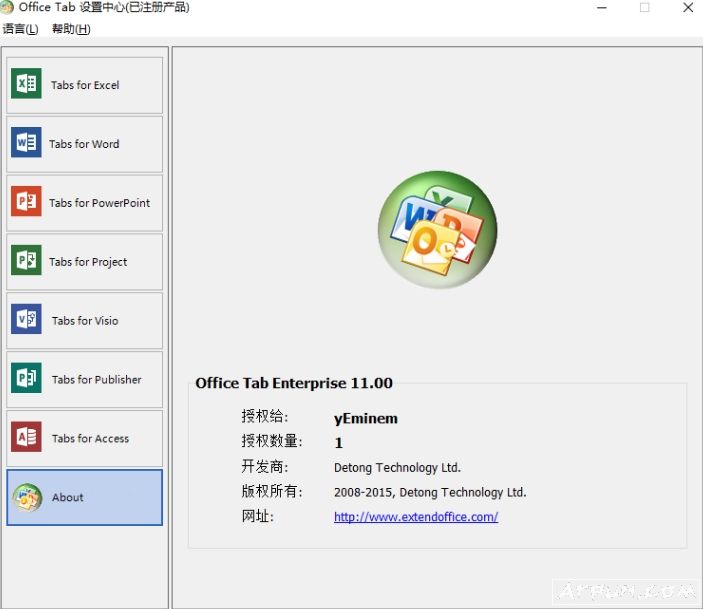Click the Excel icon in the sidebar
Viewport: 703px width, 609px height.
point(26,83)
